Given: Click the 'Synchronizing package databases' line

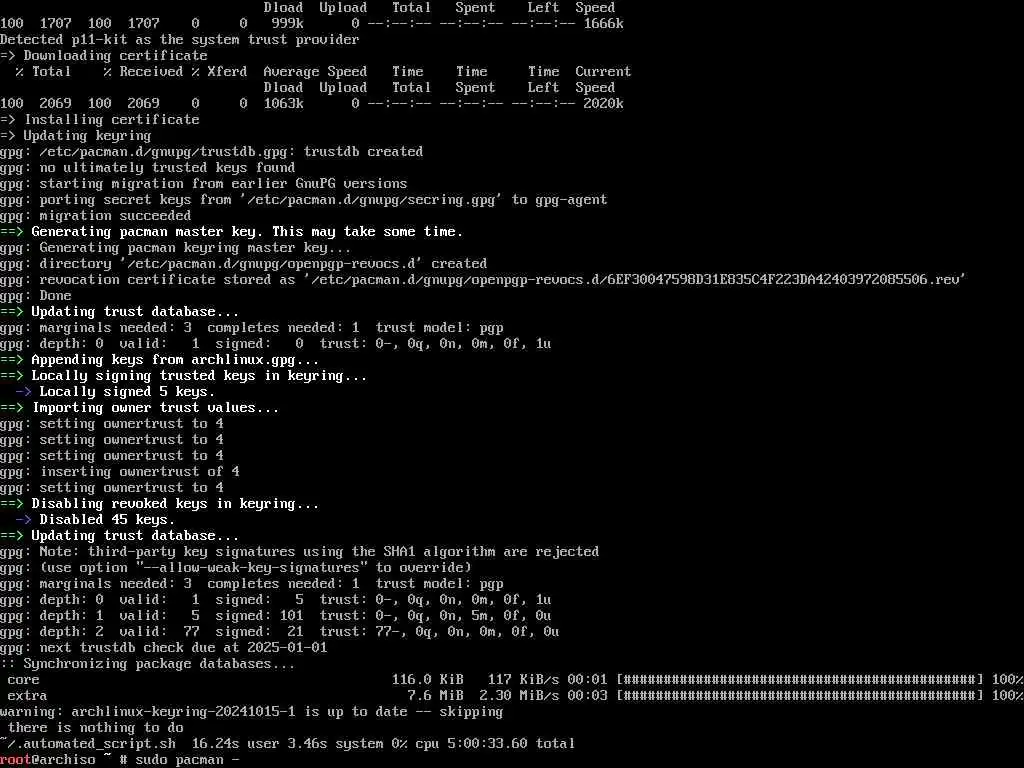Looking at the screenshot, I should pos(148,664).
